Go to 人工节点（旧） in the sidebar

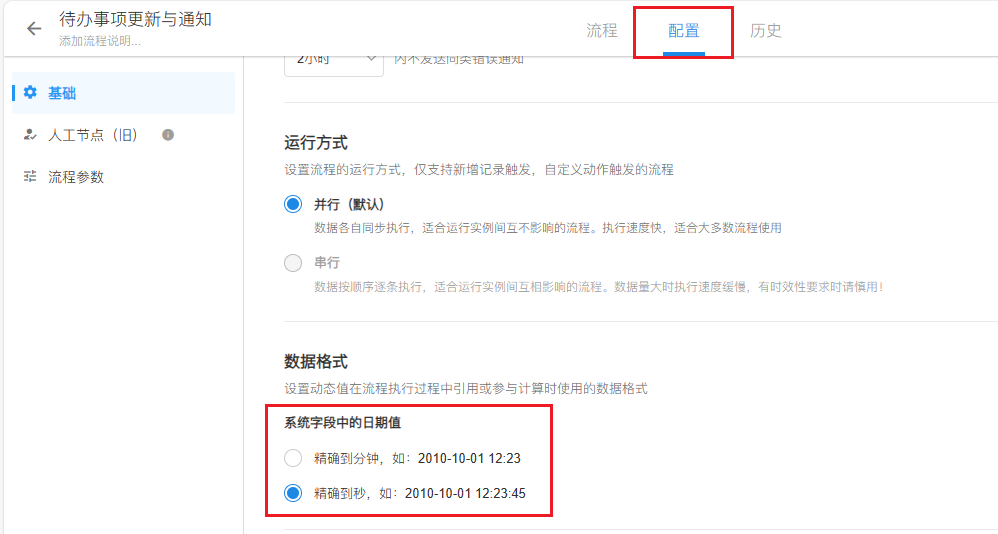click(x=93, y=135)
